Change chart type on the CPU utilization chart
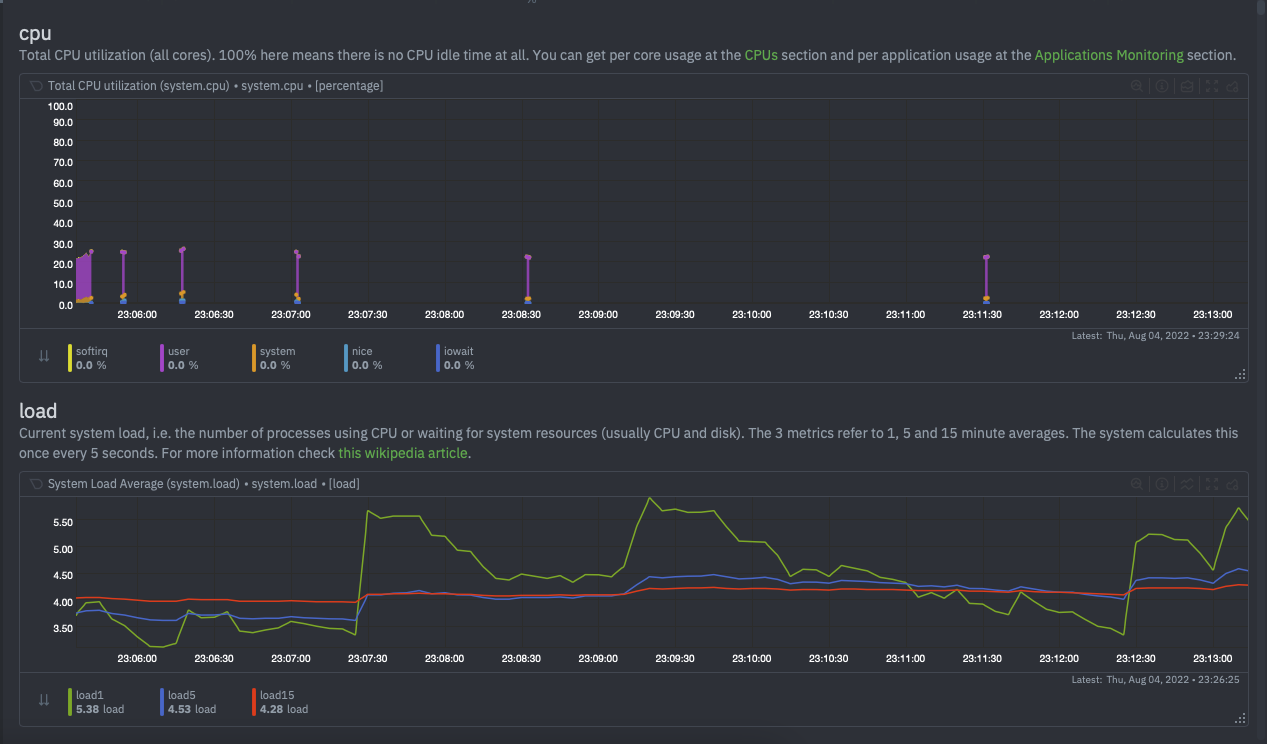1267x744 pixels. [1186, 86]
